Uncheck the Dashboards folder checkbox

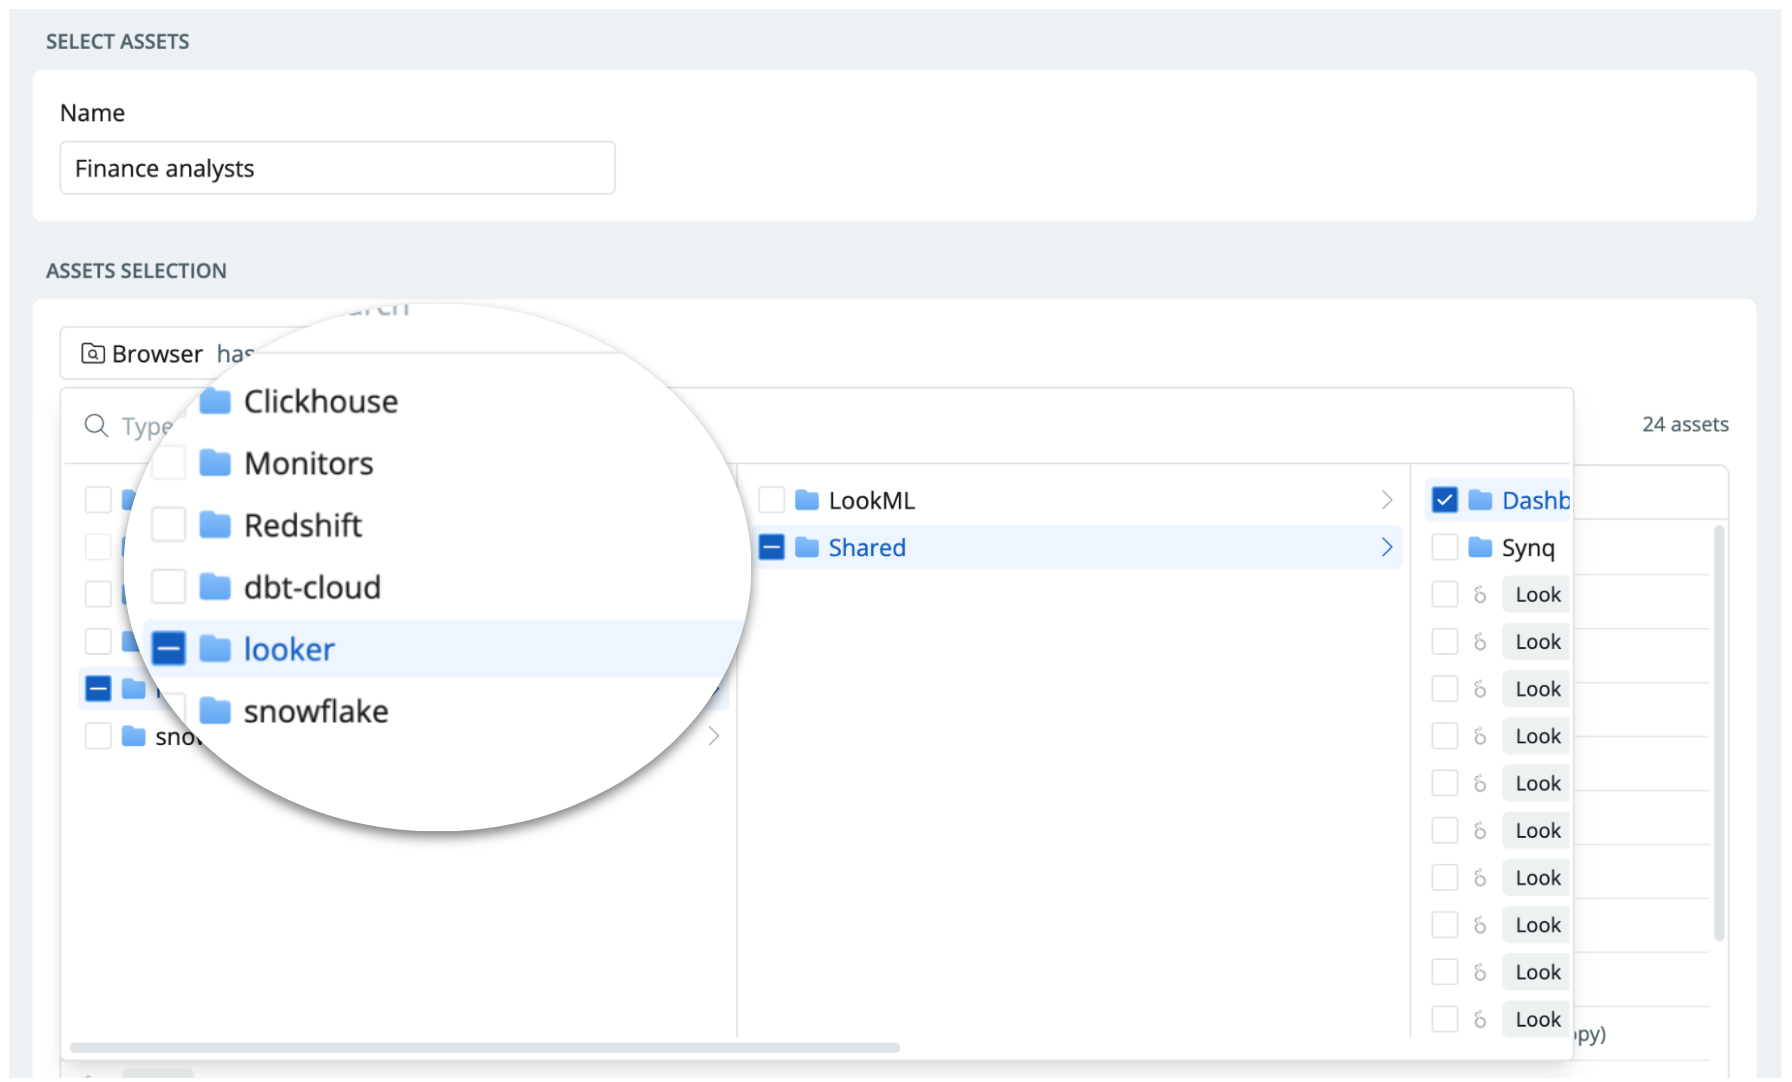(x=1444, y=500)
